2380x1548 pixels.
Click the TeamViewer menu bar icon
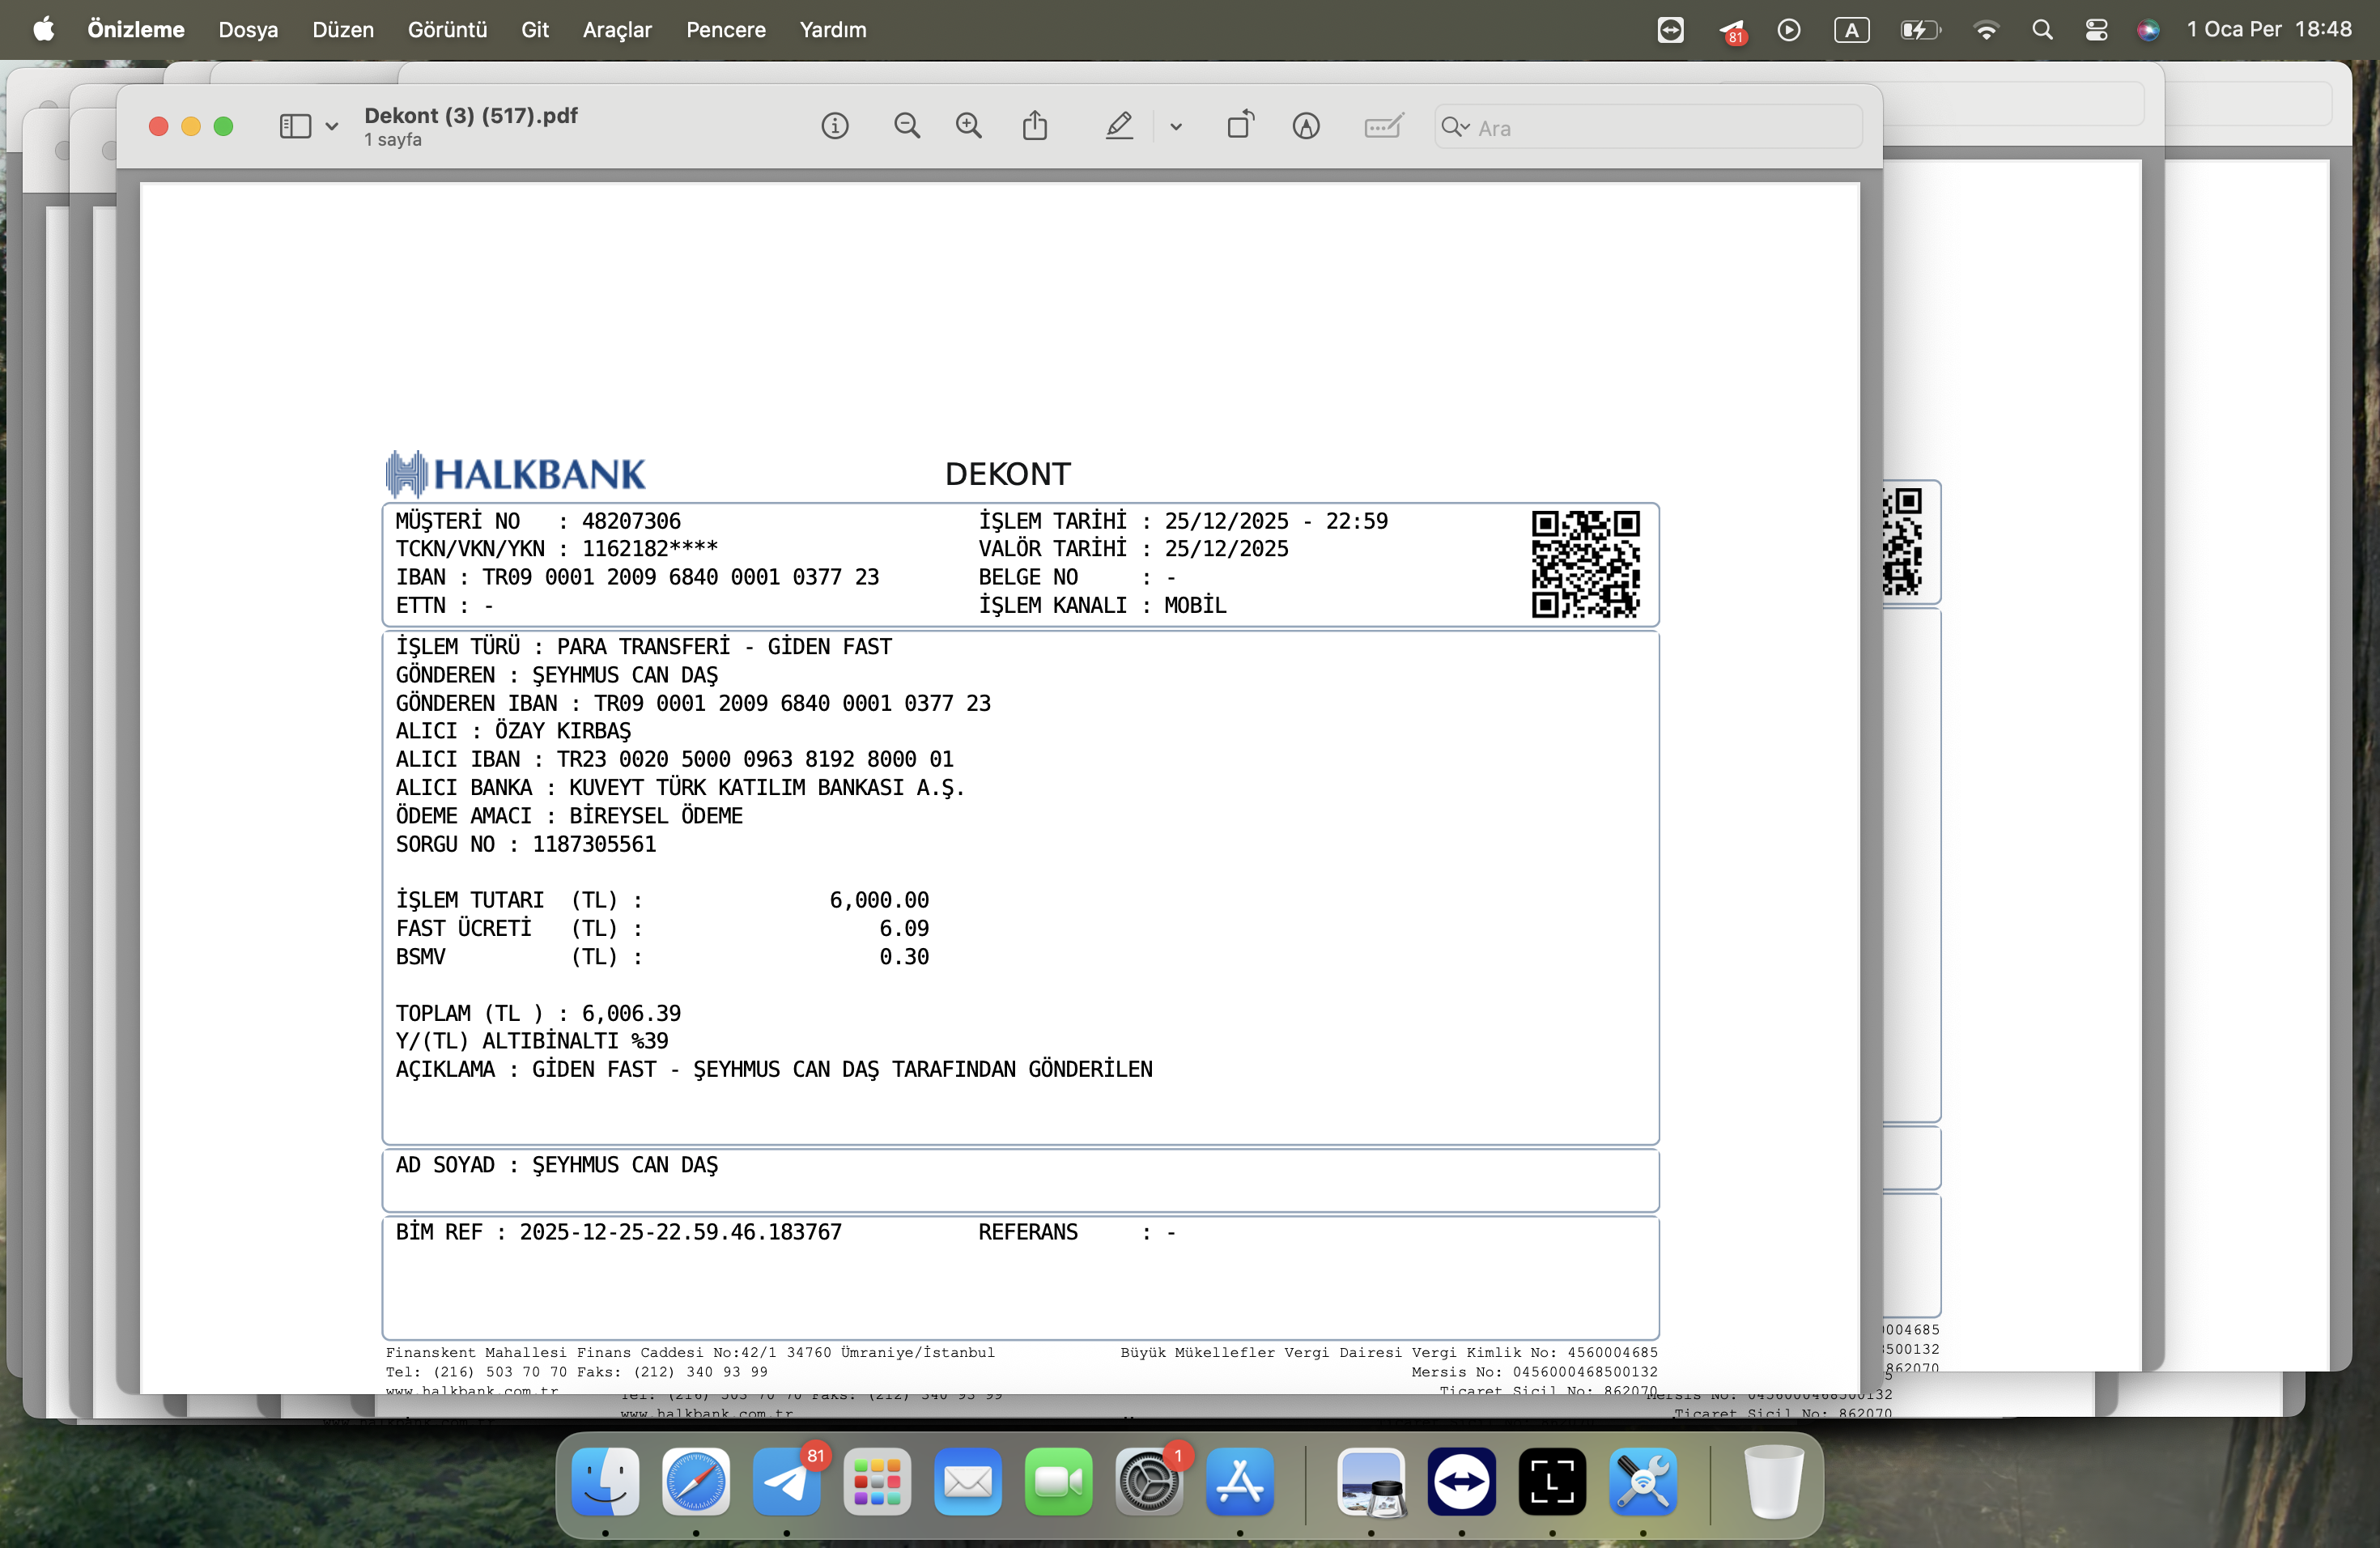1670,30
